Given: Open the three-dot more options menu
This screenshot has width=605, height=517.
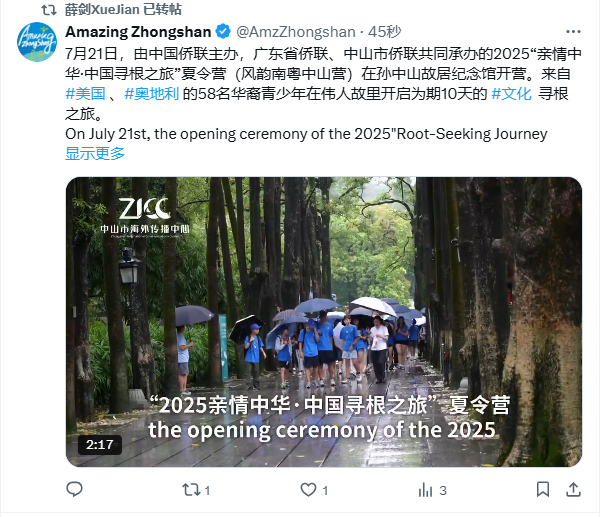Looking at the screenshot, I should click(x=573, y=32).
